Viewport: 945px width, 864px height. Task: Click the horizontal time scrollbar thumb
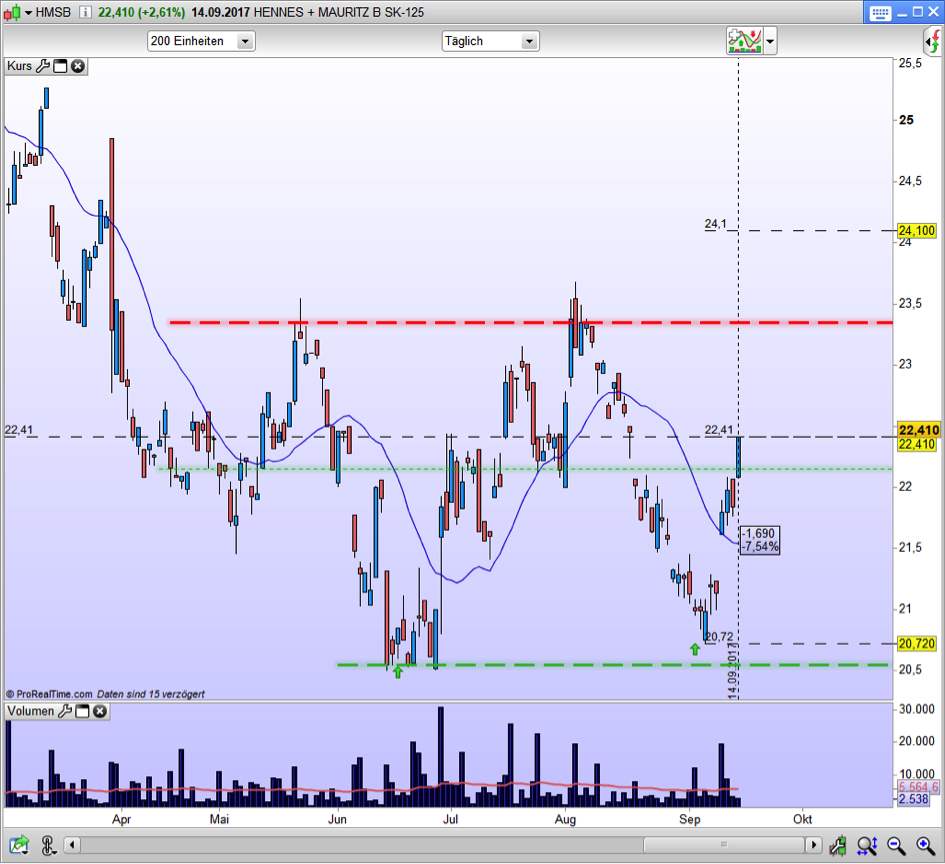point(724,845)
